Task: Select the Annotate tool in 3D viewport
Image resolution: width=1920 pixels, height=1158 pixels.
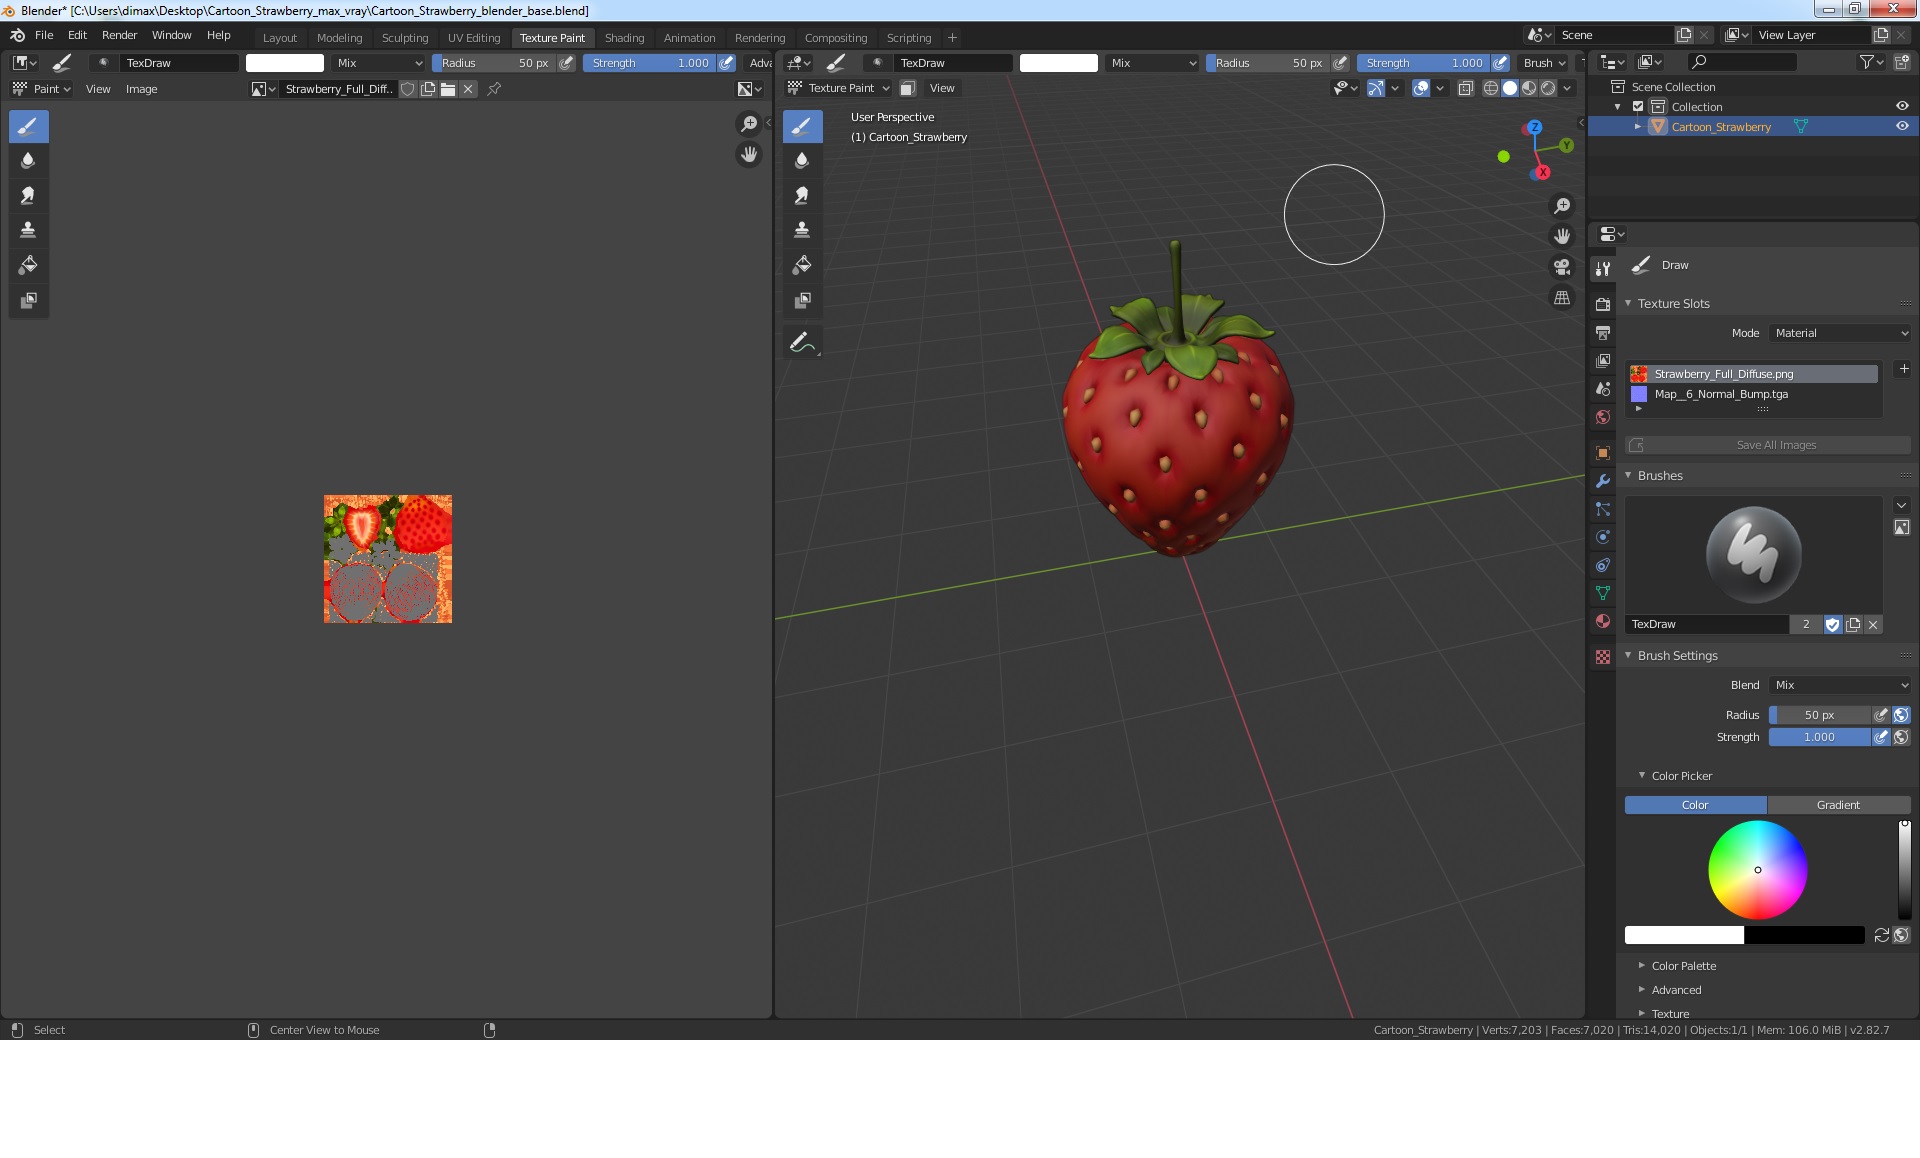Action: tap(802, 343)
